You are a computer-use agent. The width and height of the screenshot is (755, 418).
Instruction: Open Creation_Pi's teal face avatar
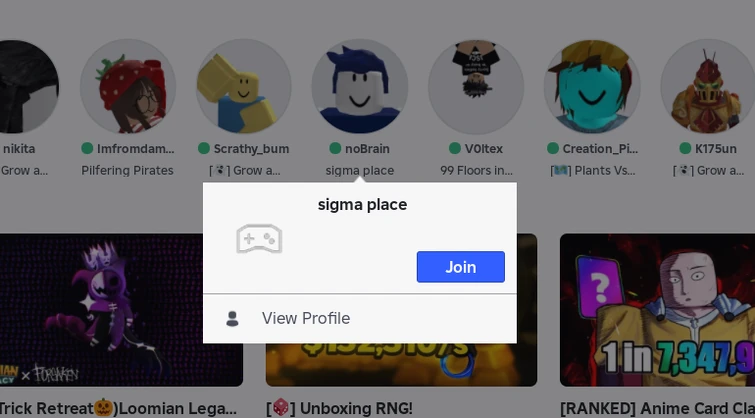(x=592, y=87)
